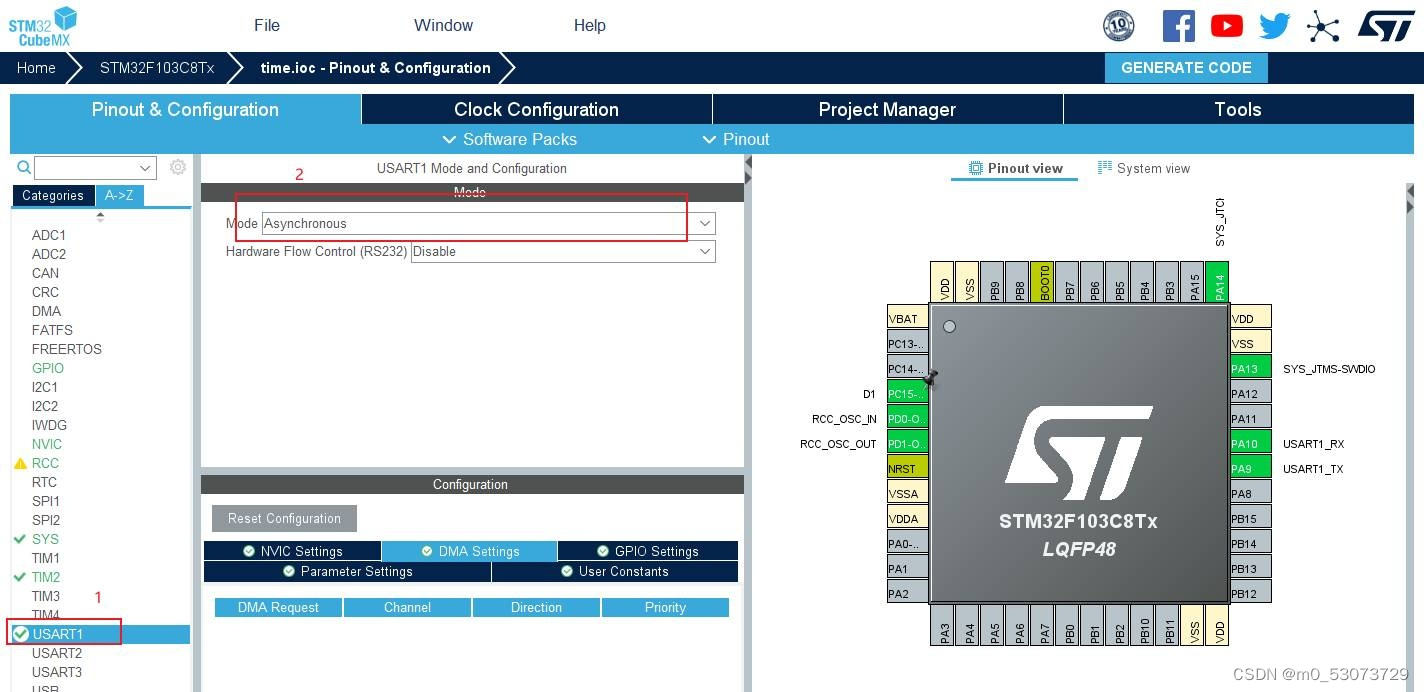Select GPIO in peripheral list
This screenshot has height=692, width=1424.
47,368
